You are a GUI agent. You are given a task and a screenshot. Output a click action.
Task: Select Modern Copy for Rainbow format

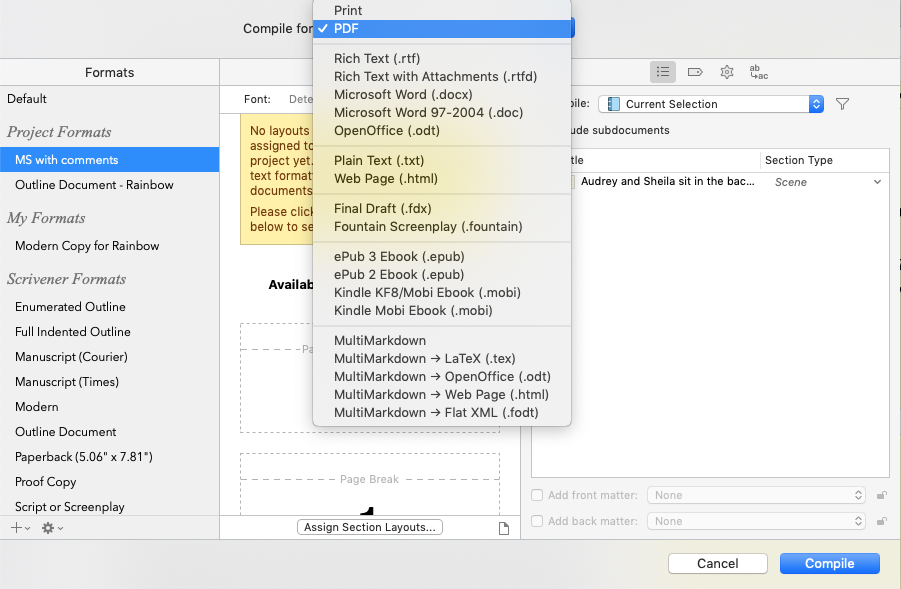(x=109, y=246)
